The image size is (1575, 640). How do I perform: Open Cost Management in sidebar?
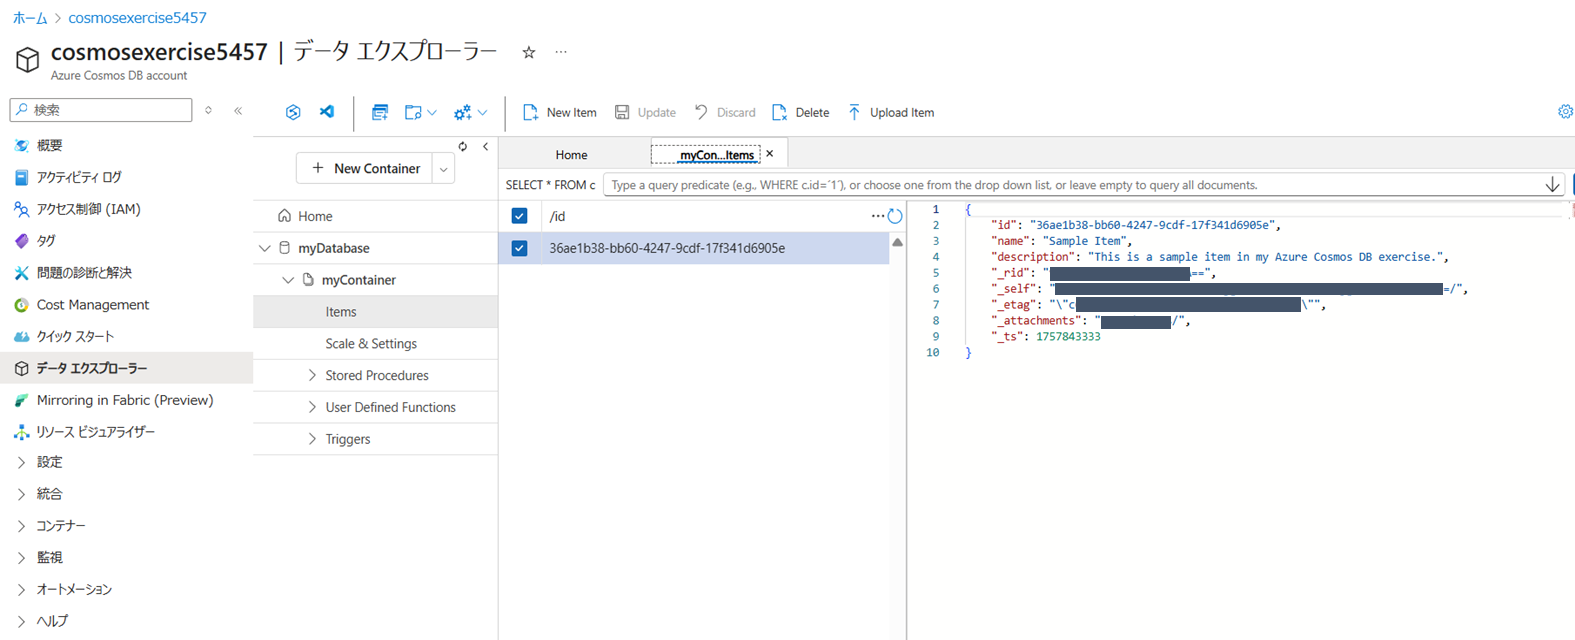pyautogui.click(x=92, y=305)
